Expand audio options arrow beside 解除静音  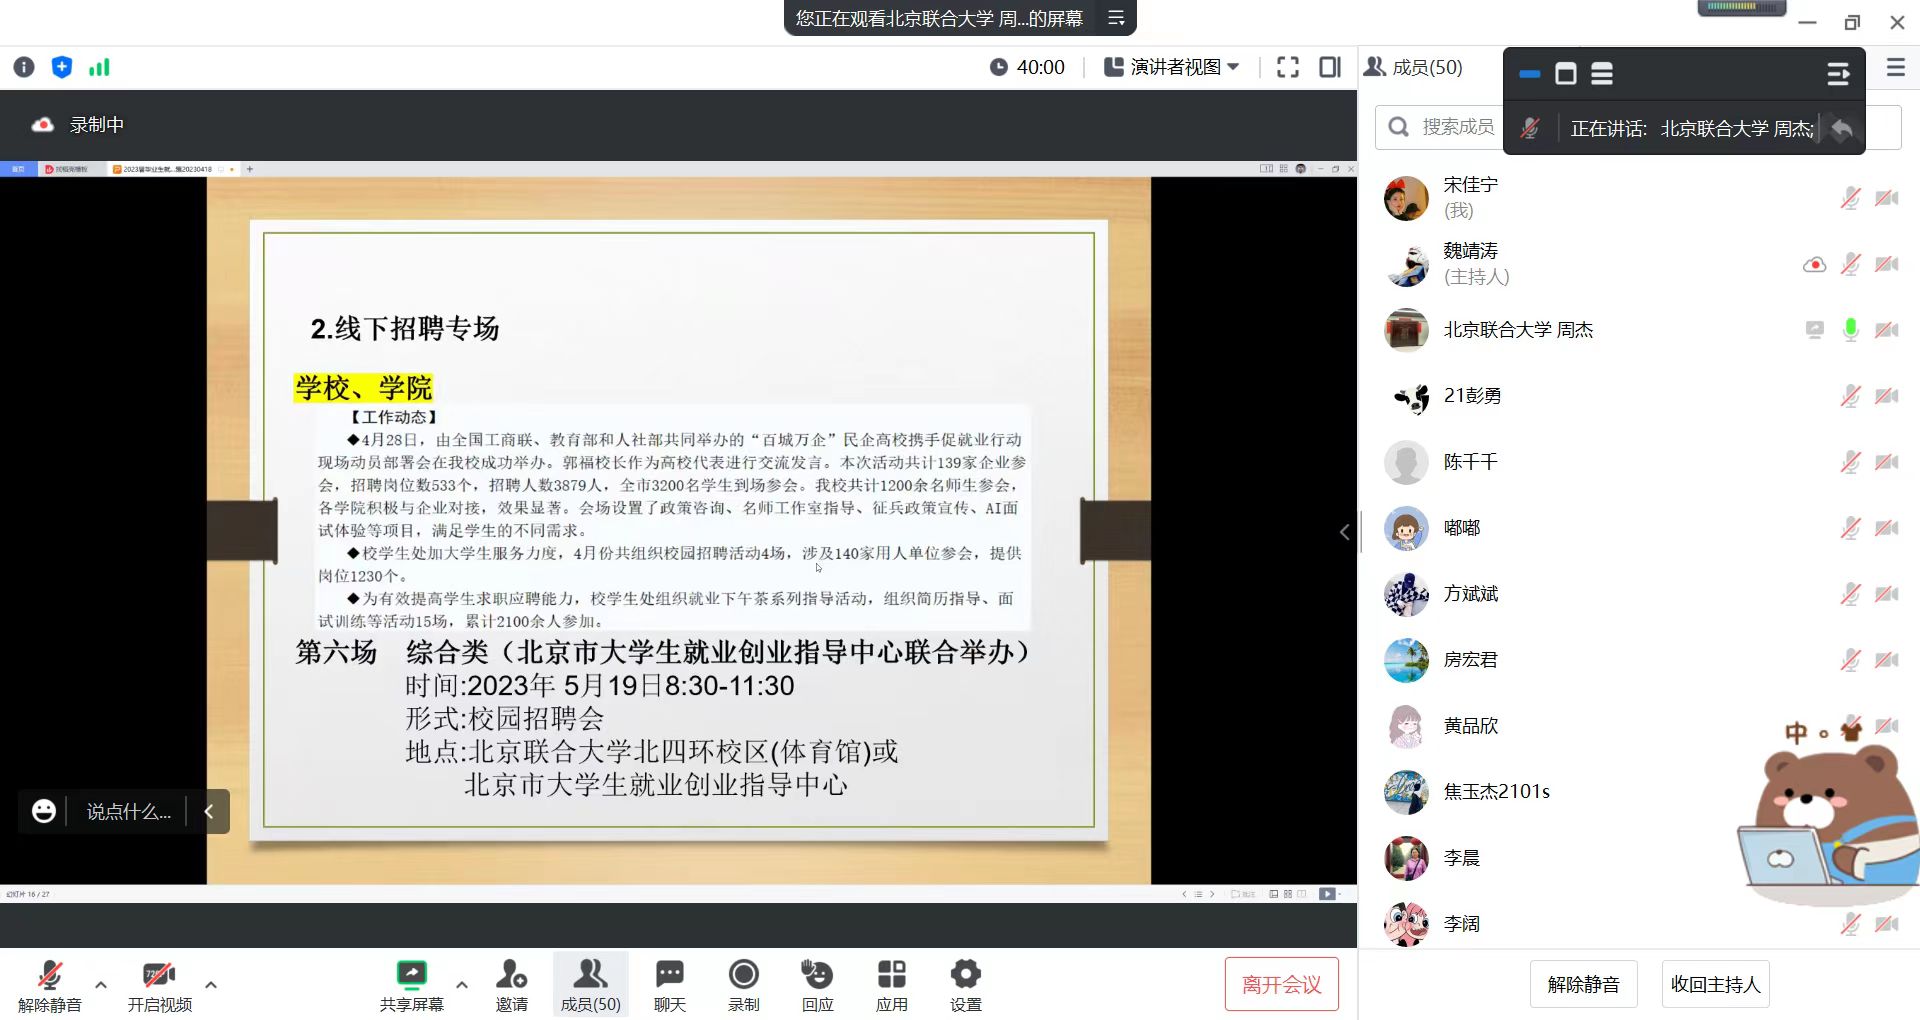pos(101,985)
